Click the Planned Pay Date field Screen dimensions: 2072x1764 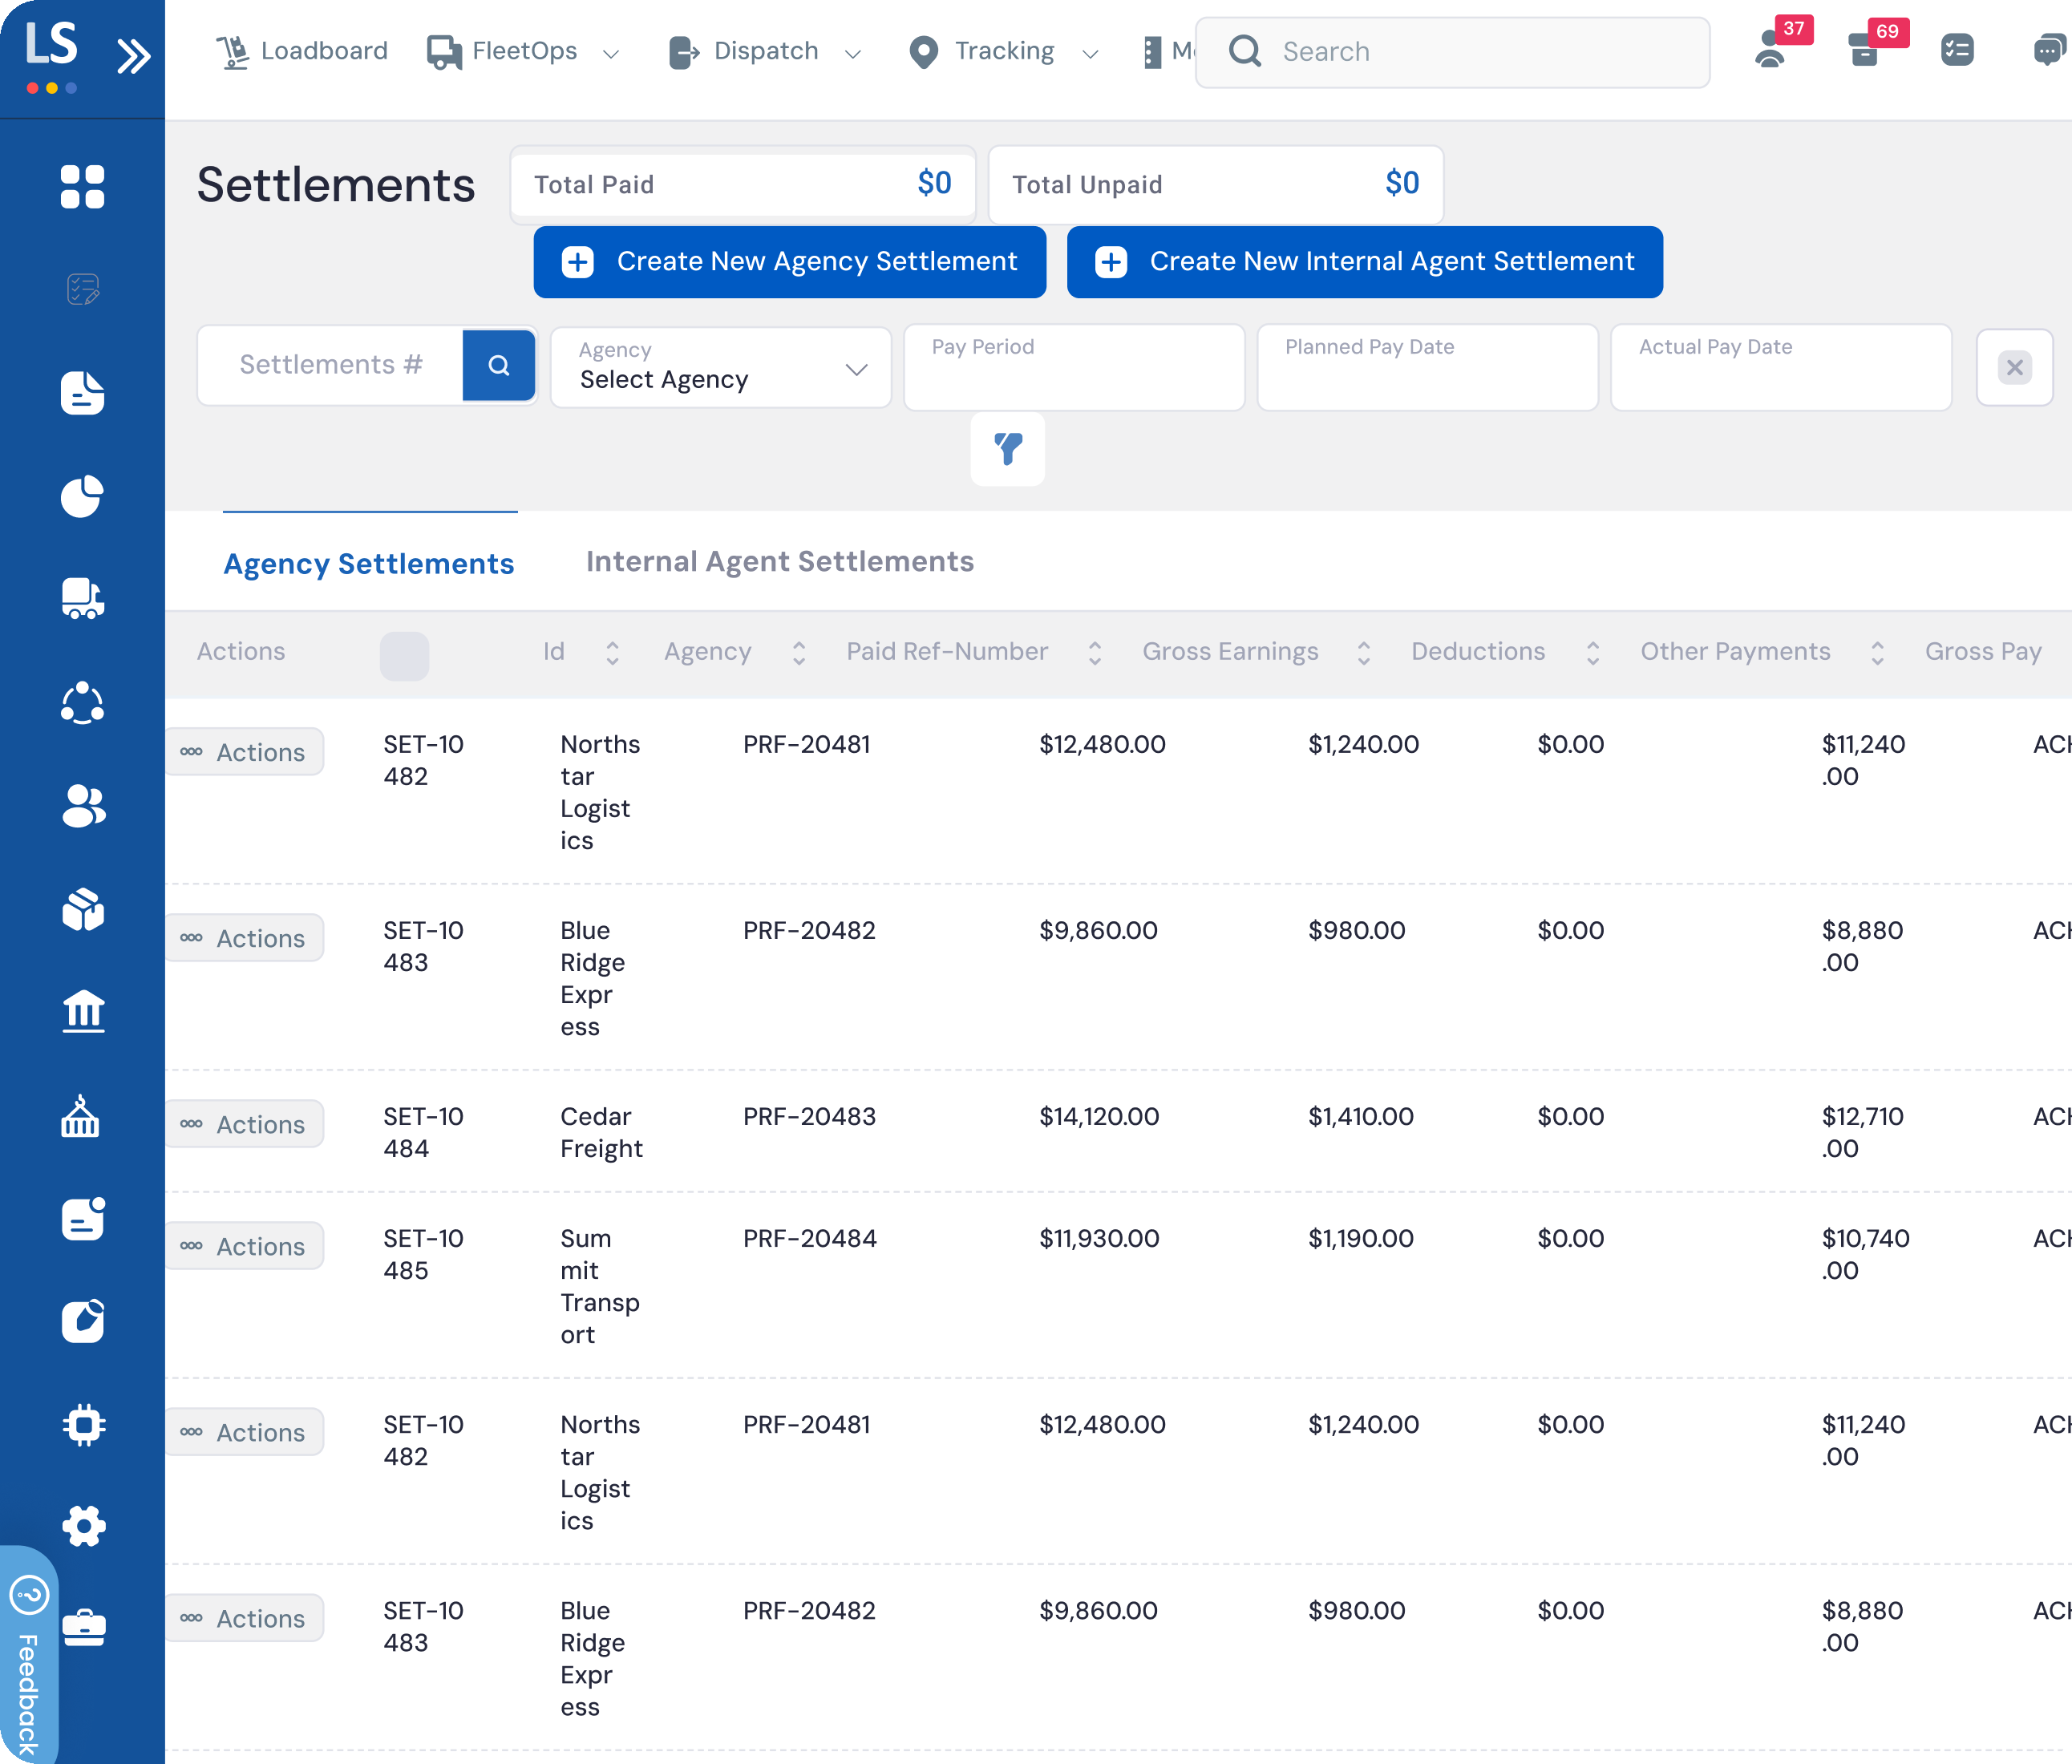[x=1428, y=367]
